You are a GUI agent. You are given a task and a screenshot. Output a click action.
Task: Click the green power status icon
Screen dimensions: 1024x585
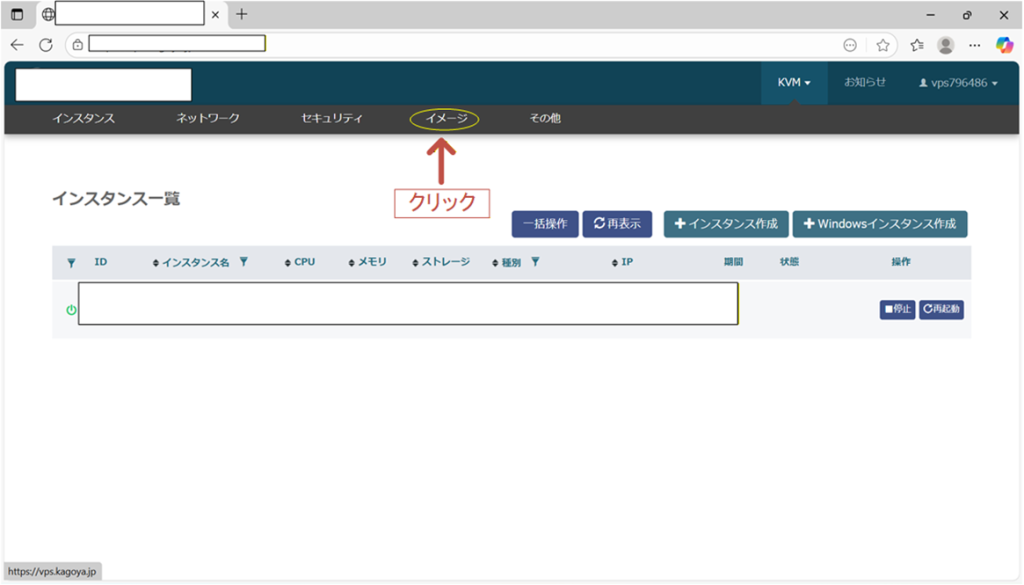coord(71,310)
